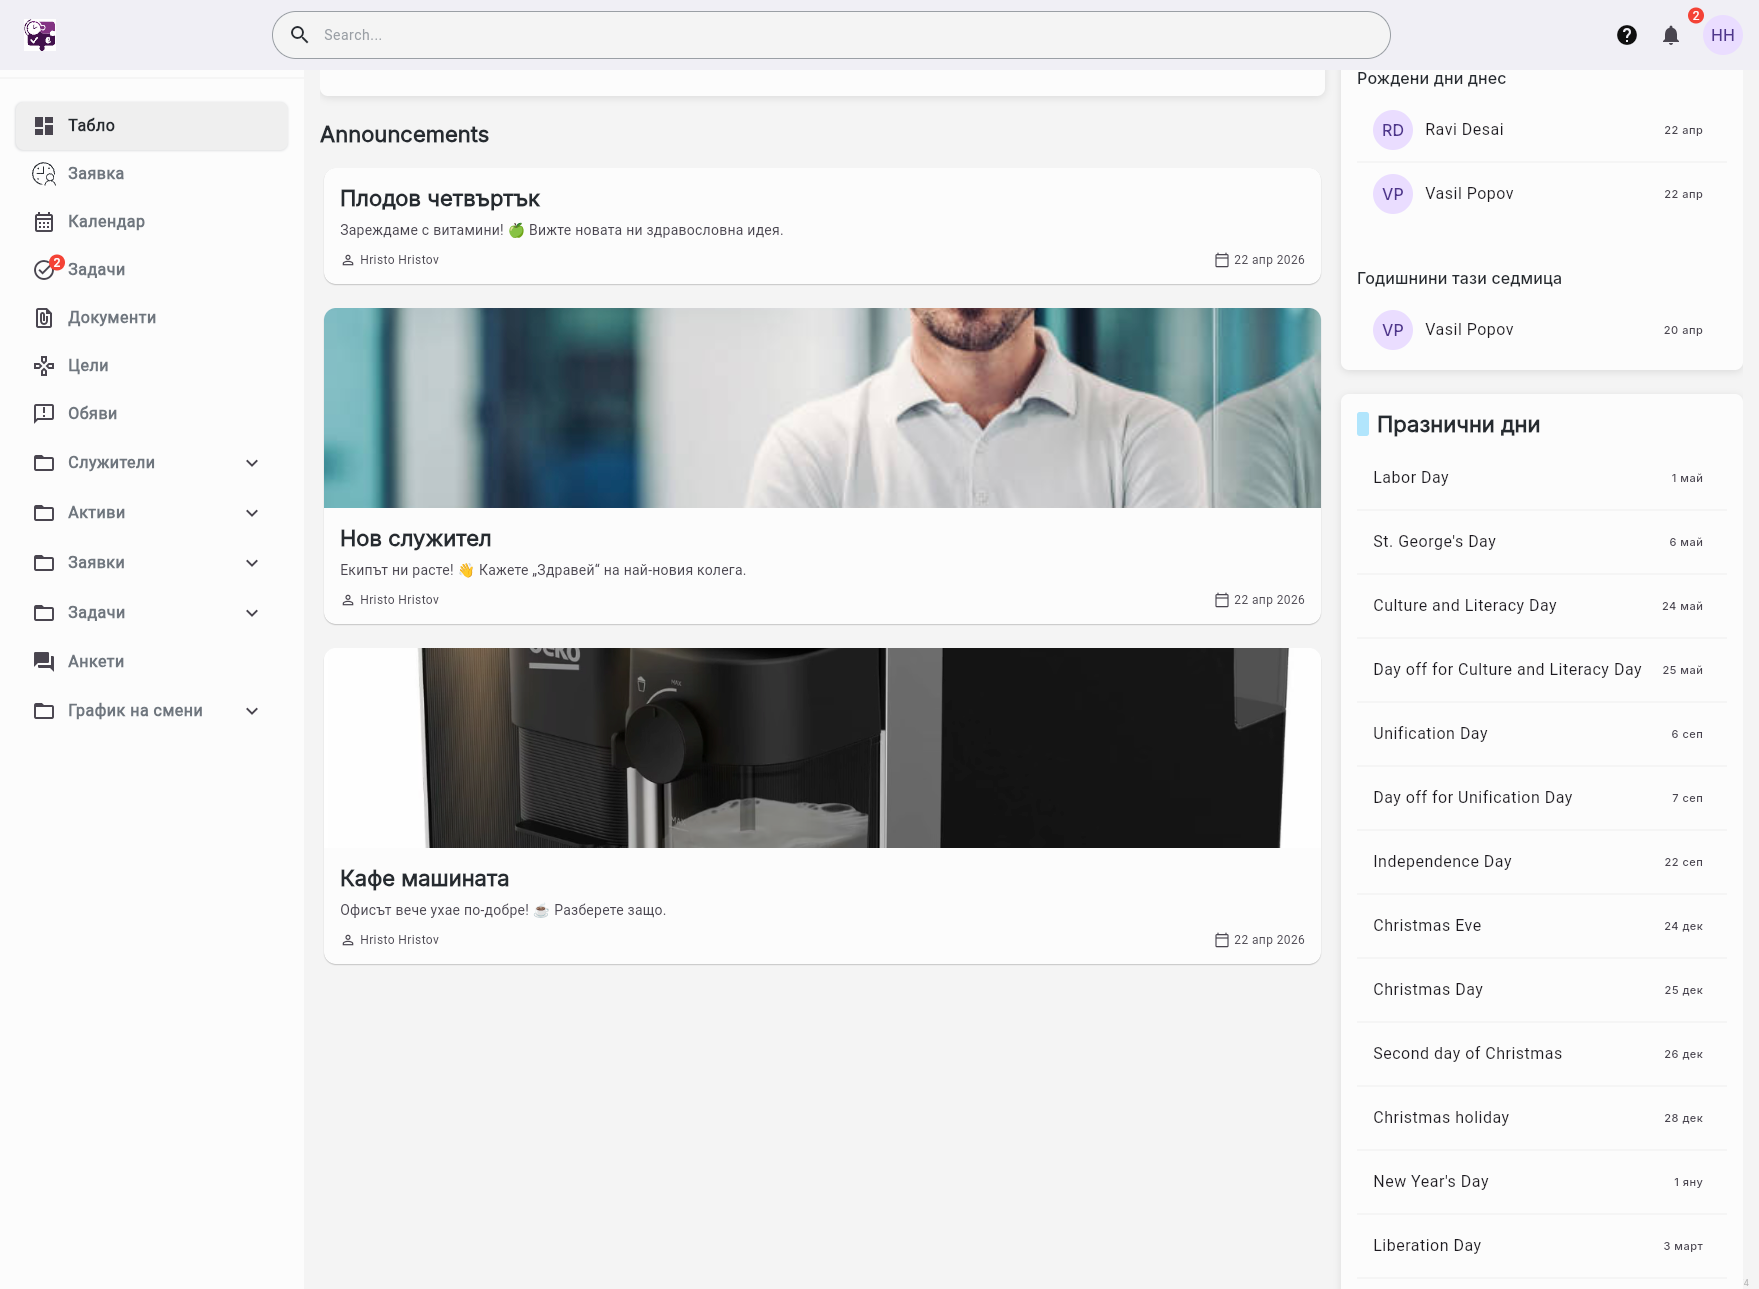The image size is (1759, 1289).
Task: Click the Announcements heading
Action: point(404,134)
